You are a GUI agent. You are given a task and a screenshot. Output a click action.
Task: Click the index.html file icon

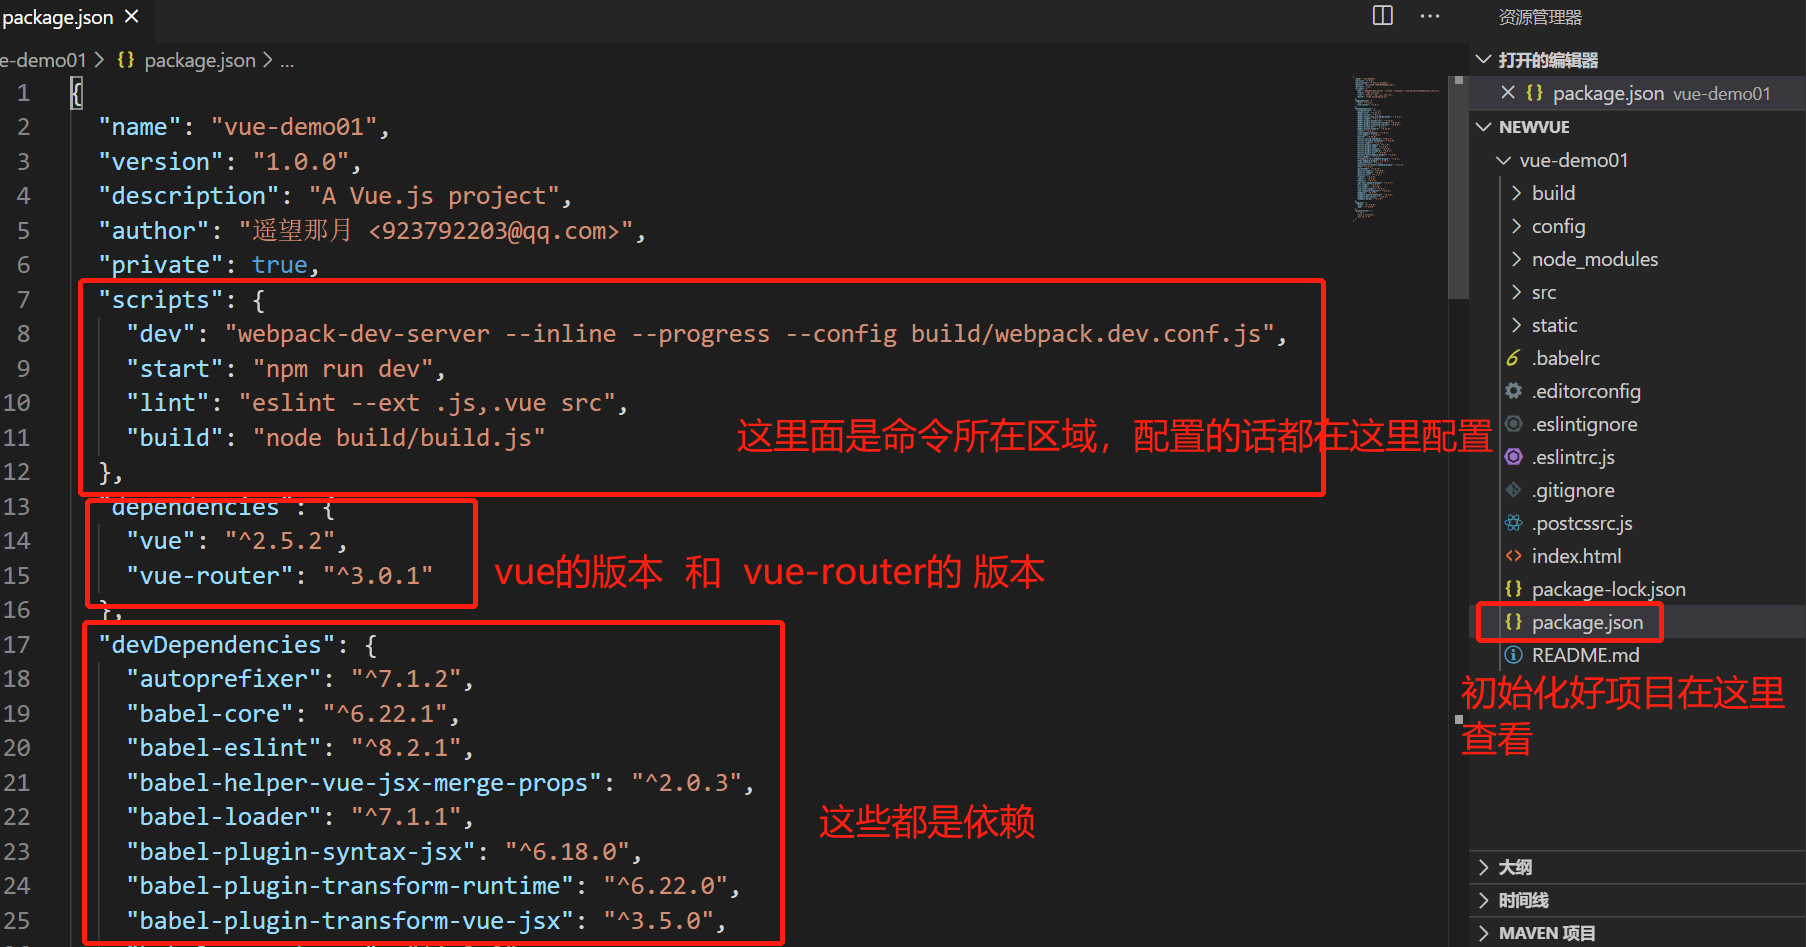pyautogui.click(x=1514, y=556)
